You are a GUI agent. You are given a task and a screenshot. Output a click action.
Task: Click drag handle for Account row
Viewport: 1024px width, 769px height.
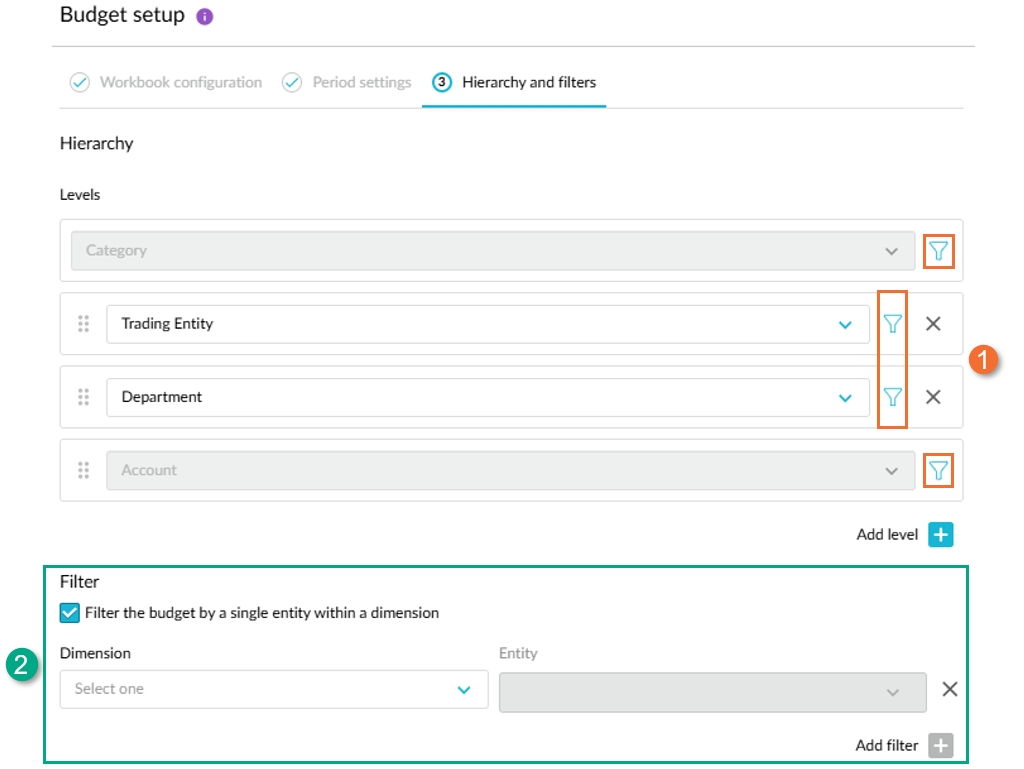pos(84,470)
